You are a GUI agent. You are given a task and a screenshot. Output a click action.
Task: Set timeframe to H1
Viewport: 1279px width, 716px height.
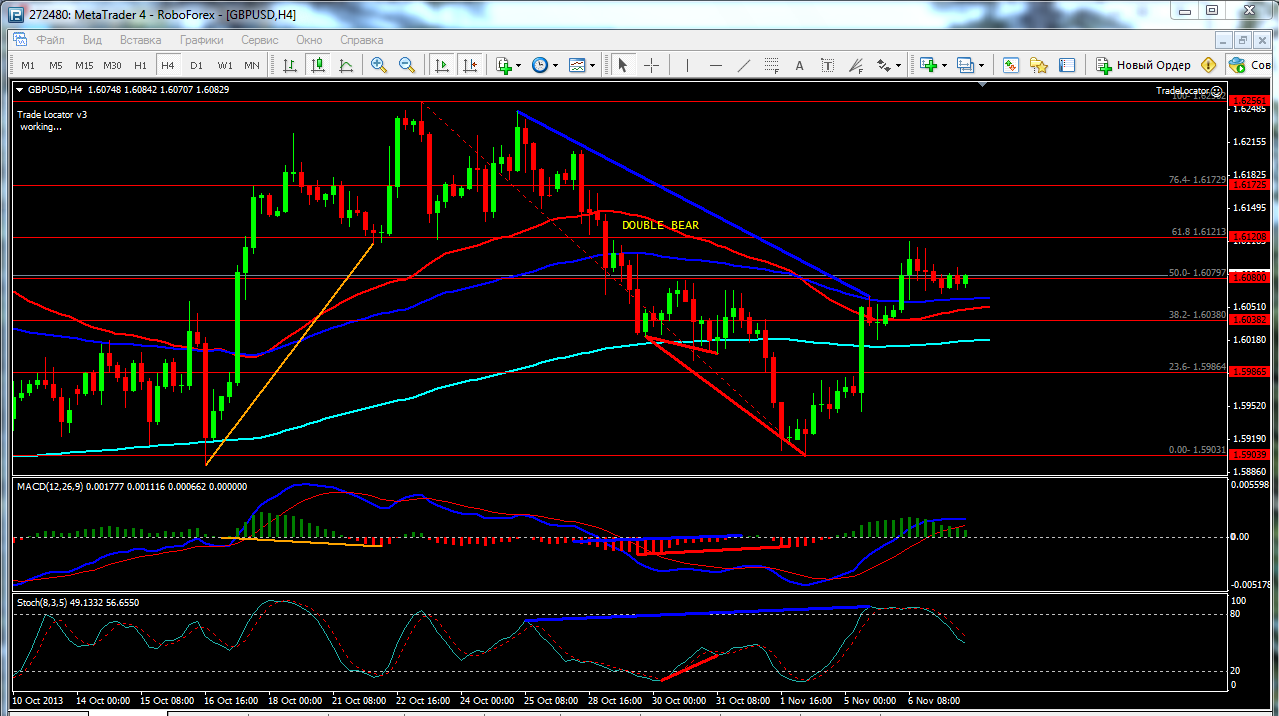coord(140,65)
